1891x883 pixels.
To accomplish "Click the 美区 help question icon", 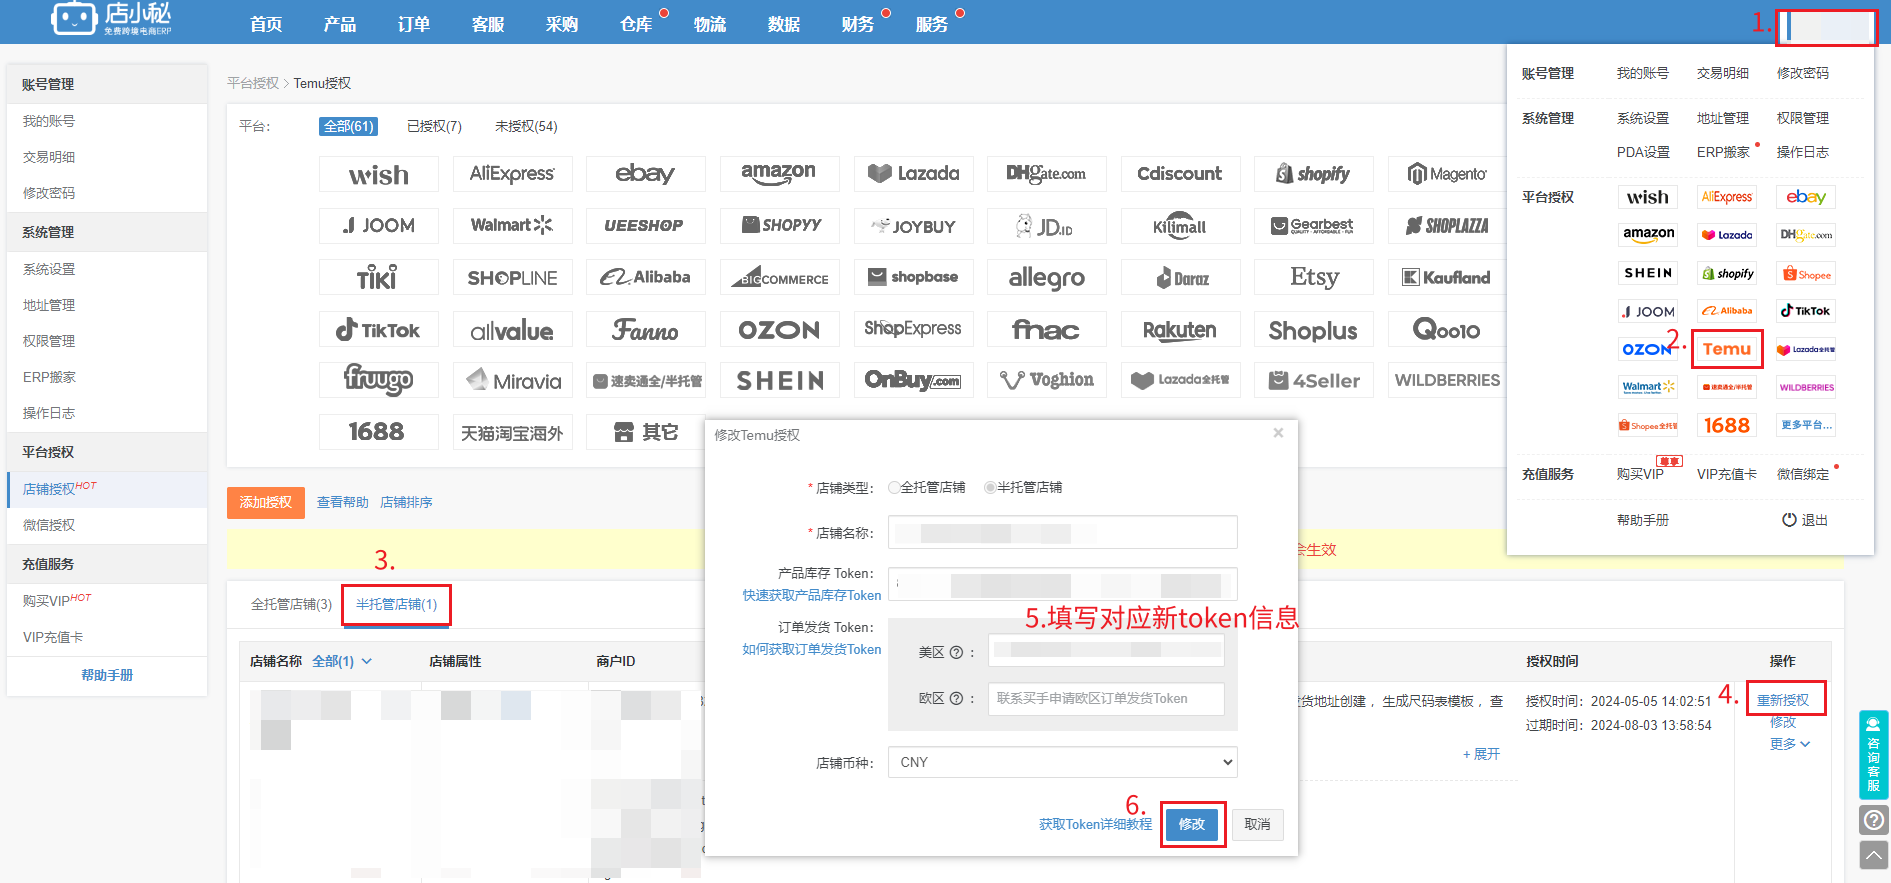I will pyautogui.click(x=956, y=652).
